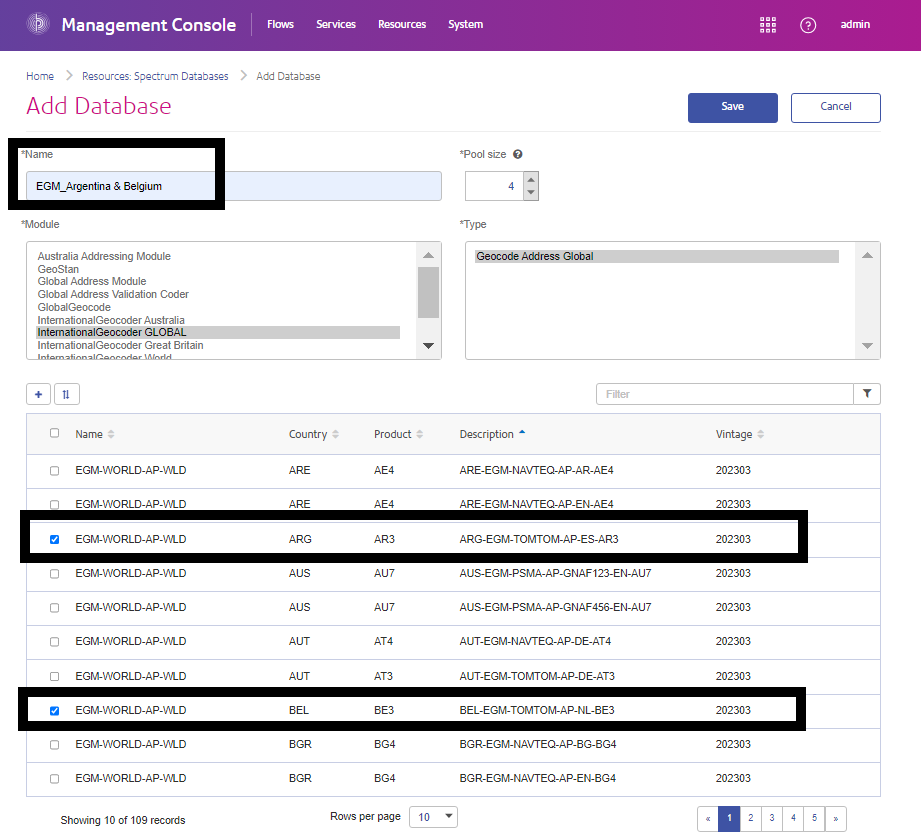Screen dimensions: 921x837
Task: Increase pool size with up stepper
Action: [531, 179]
